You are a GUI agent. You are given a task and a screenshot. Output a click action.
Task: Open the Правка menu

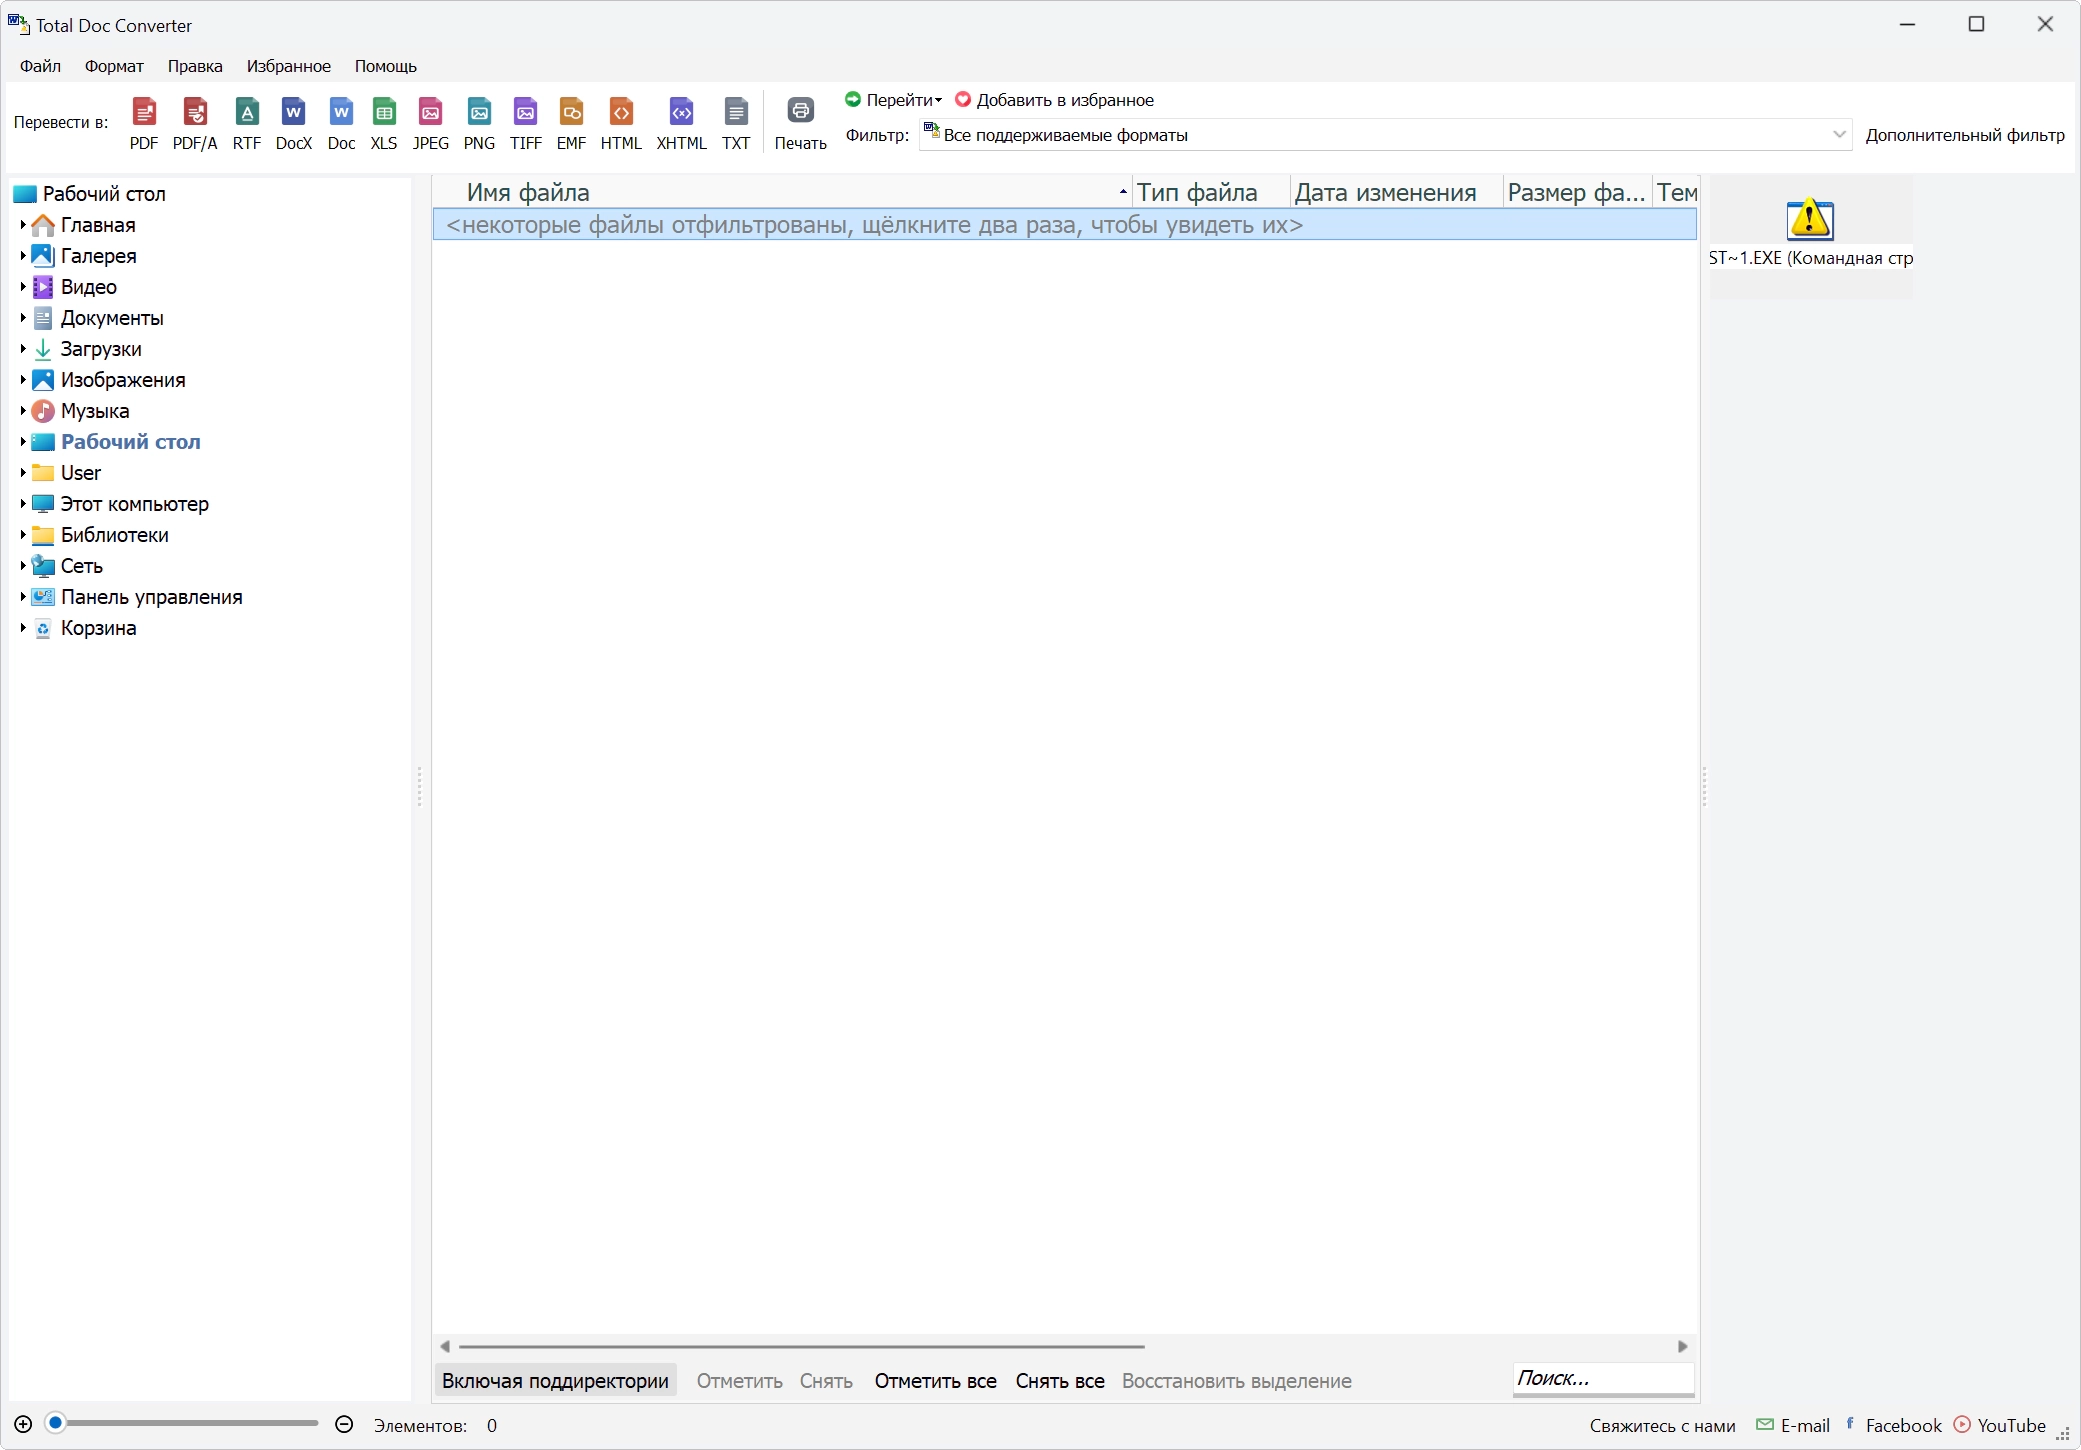click(195, 66)
